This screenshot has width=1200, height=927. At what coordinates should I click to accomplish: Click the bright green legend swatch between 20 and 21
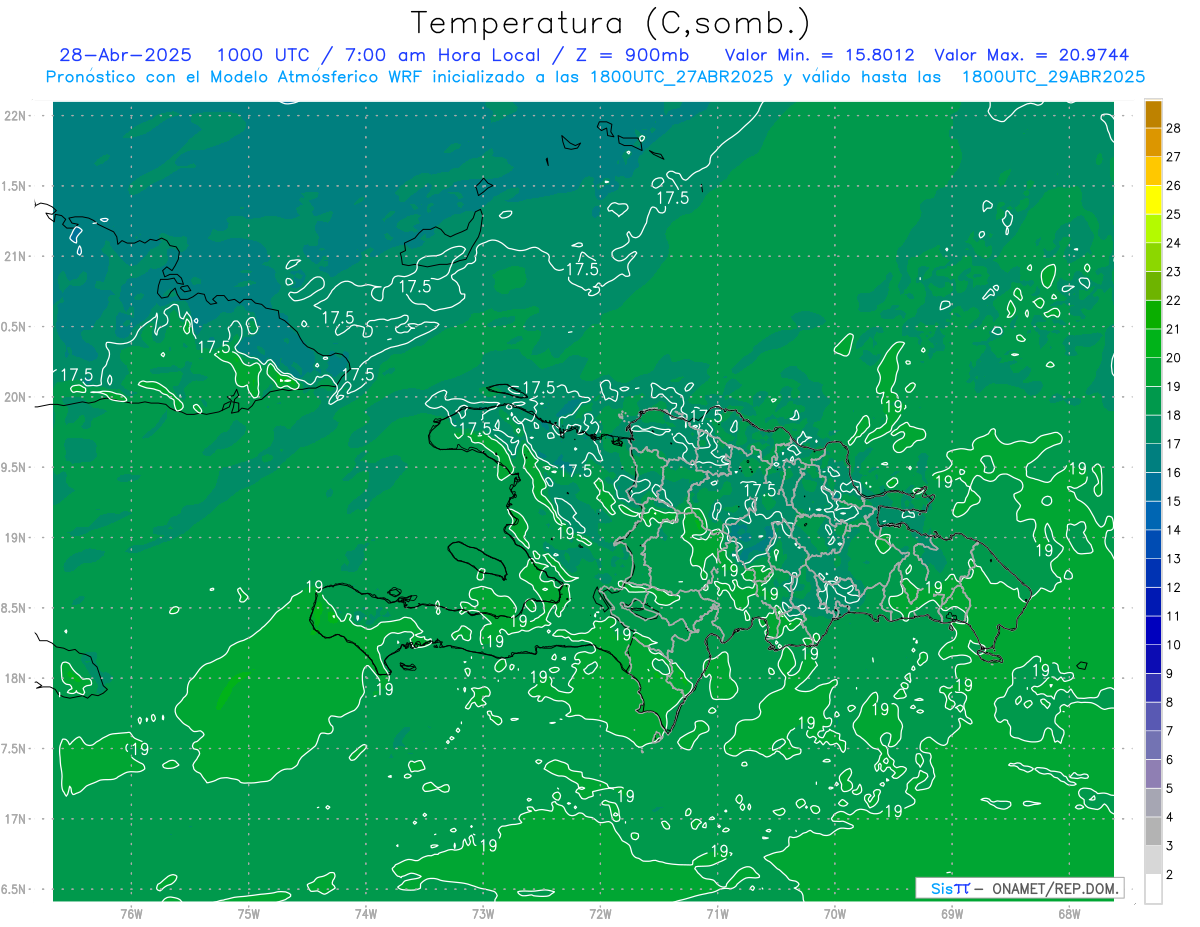[1153, 343]
